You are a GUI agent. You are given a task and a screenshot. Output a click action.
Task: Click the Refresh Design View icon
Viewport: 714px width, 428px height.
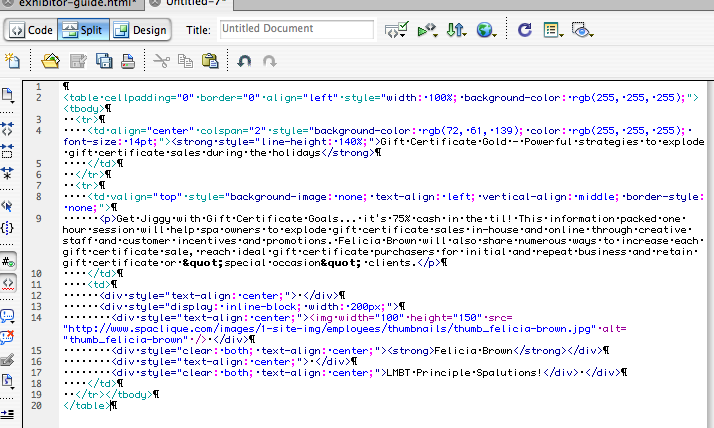525,30
